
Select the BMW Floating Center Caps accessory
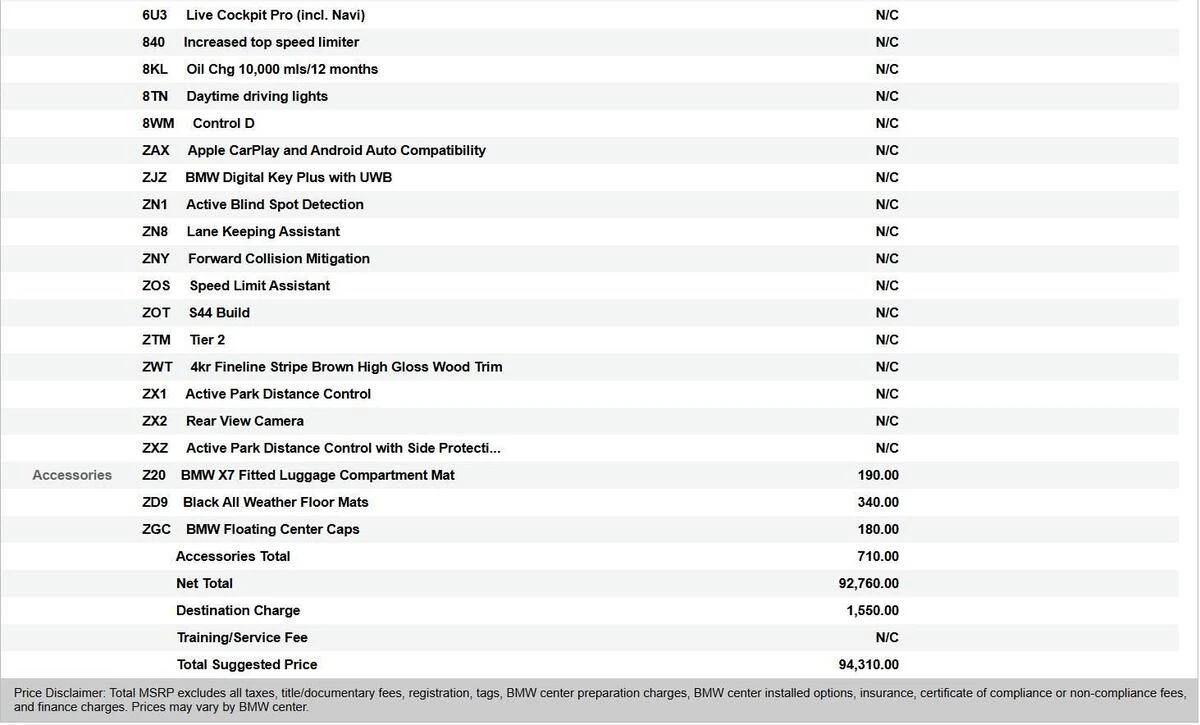coord(272,529)
